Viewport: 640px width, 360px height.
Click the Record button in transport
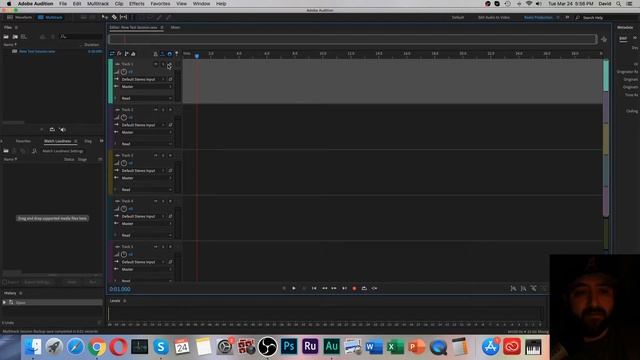click(354, 289)
